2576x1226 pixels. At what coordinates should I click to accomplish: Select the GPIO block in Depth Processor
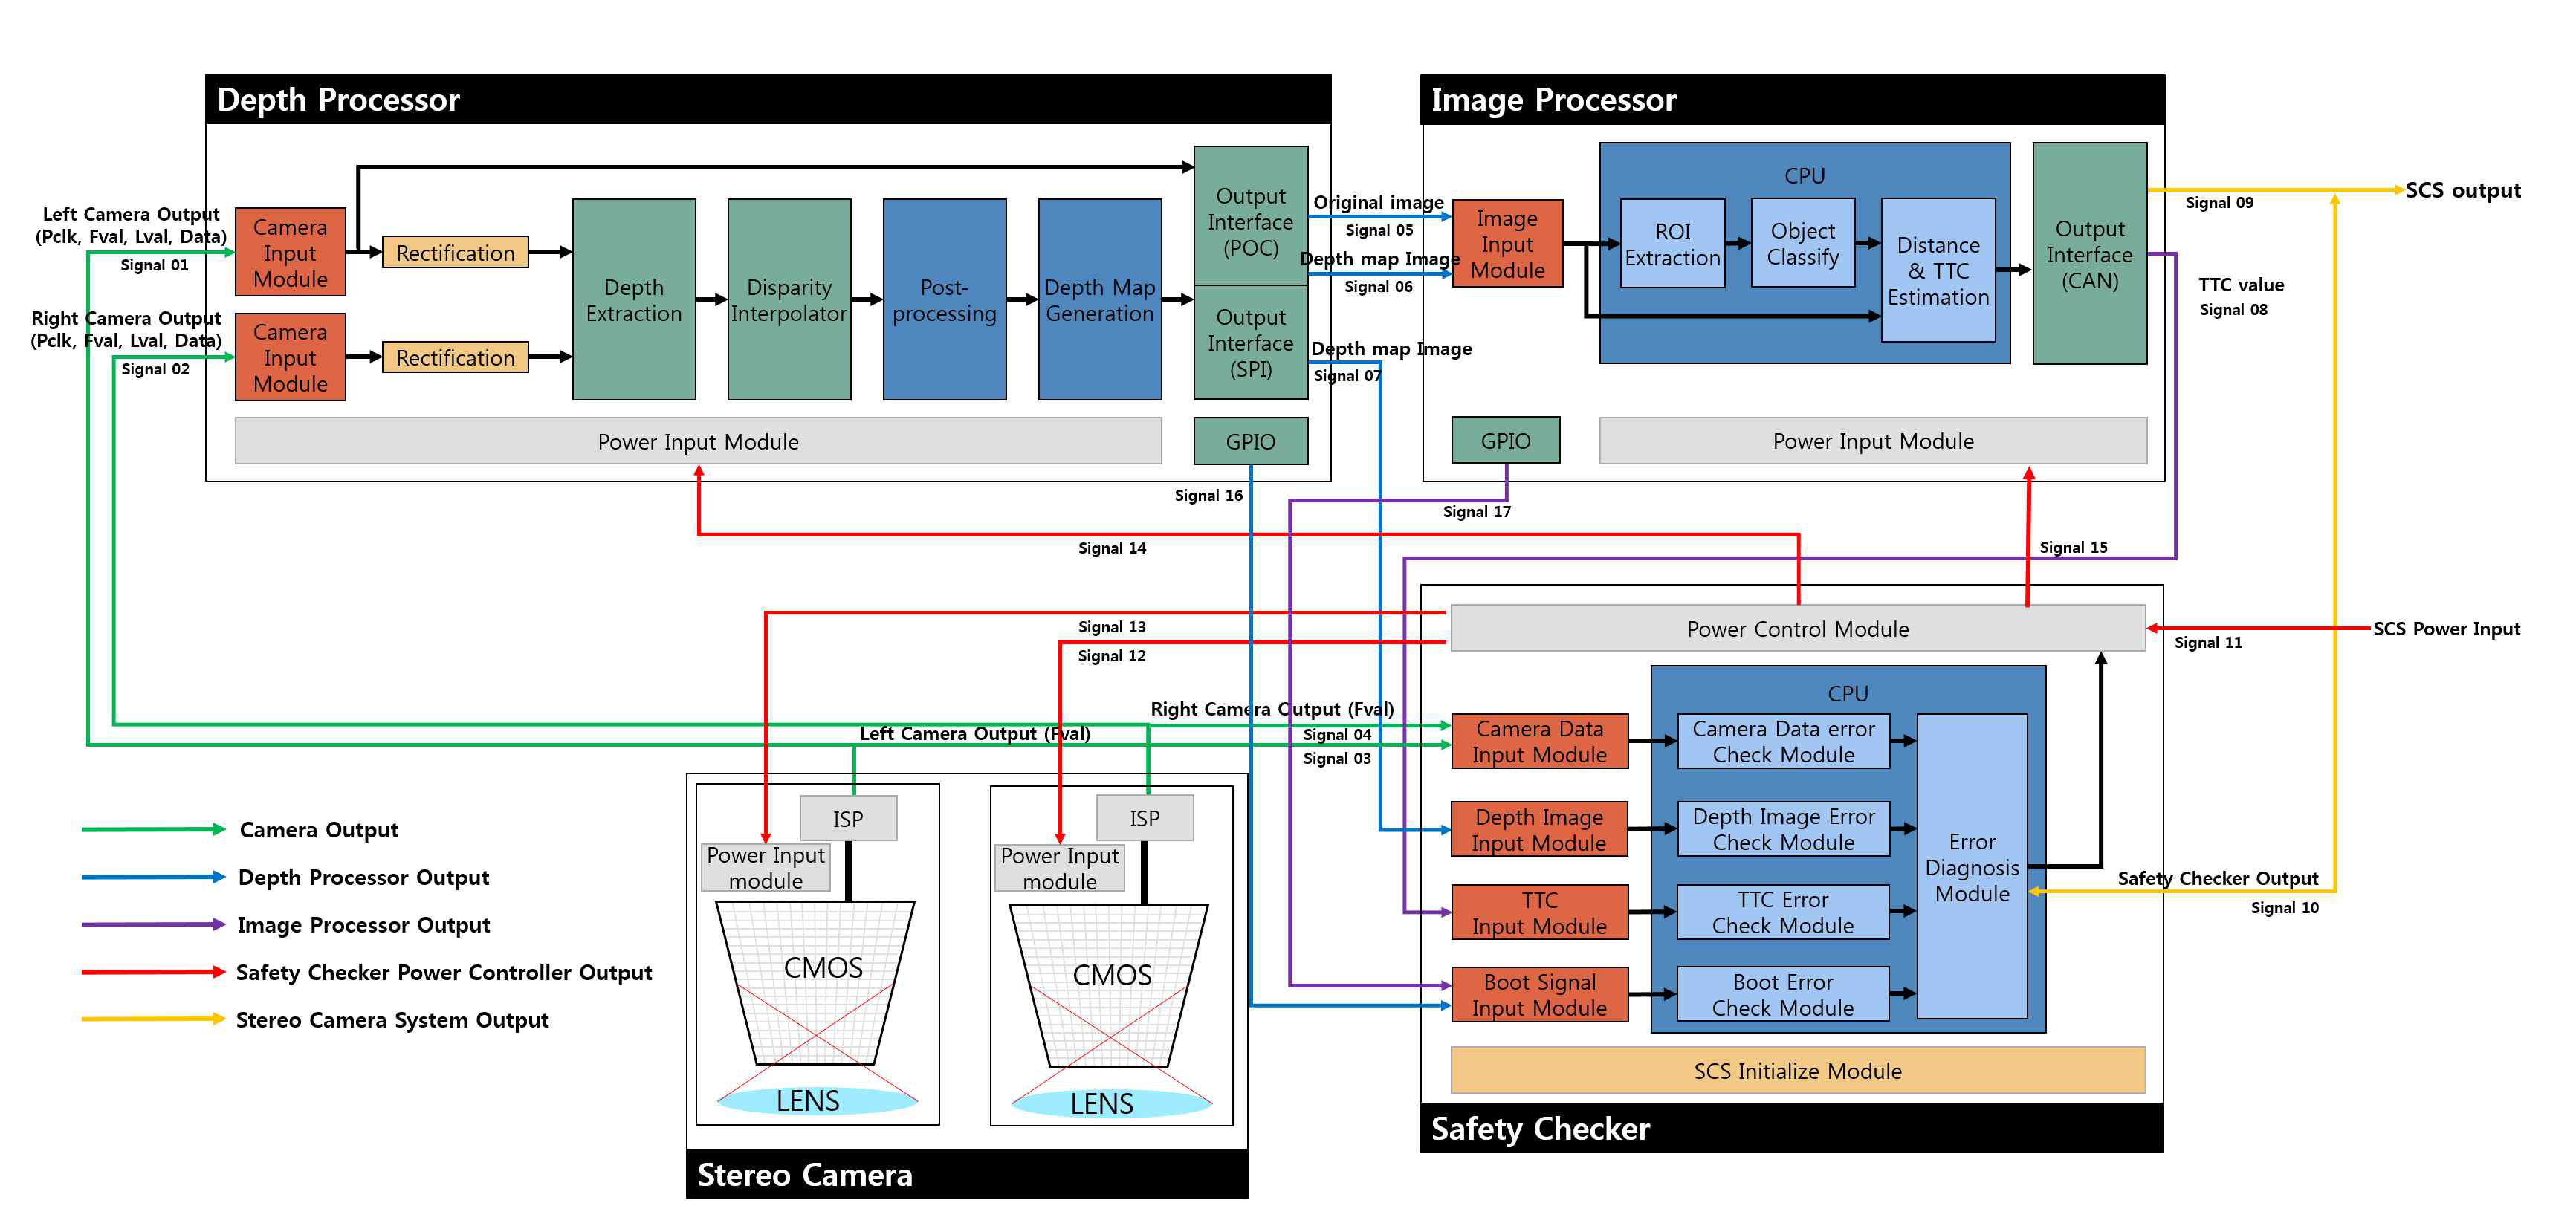(1251, 441)
